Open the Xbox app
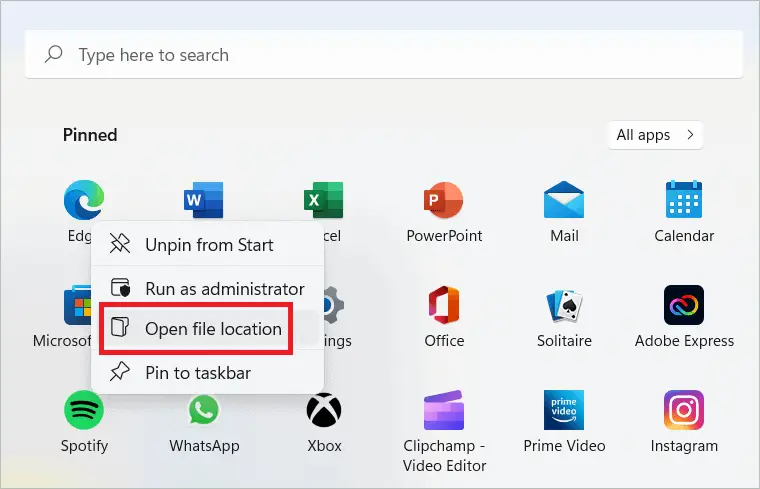 [x=324, y=410]
